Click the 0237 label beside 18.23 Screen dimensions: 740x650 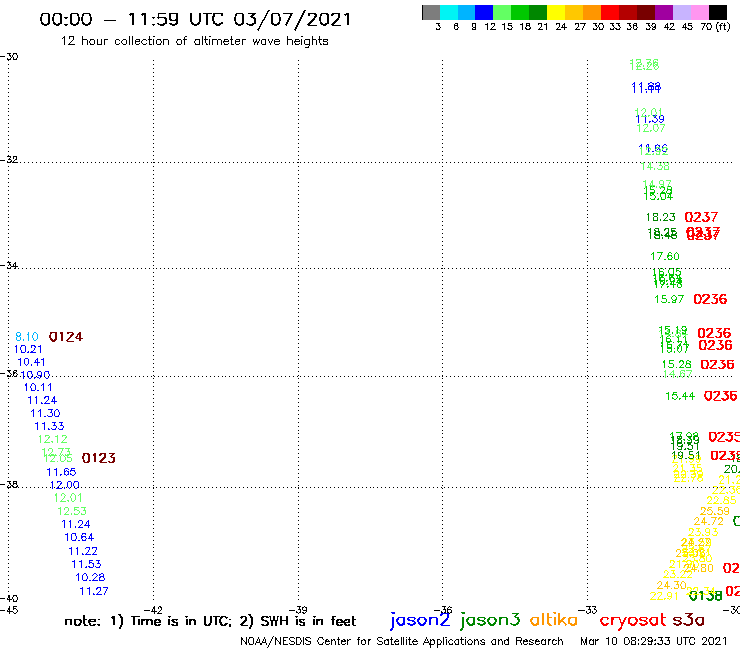coord(701,217)
